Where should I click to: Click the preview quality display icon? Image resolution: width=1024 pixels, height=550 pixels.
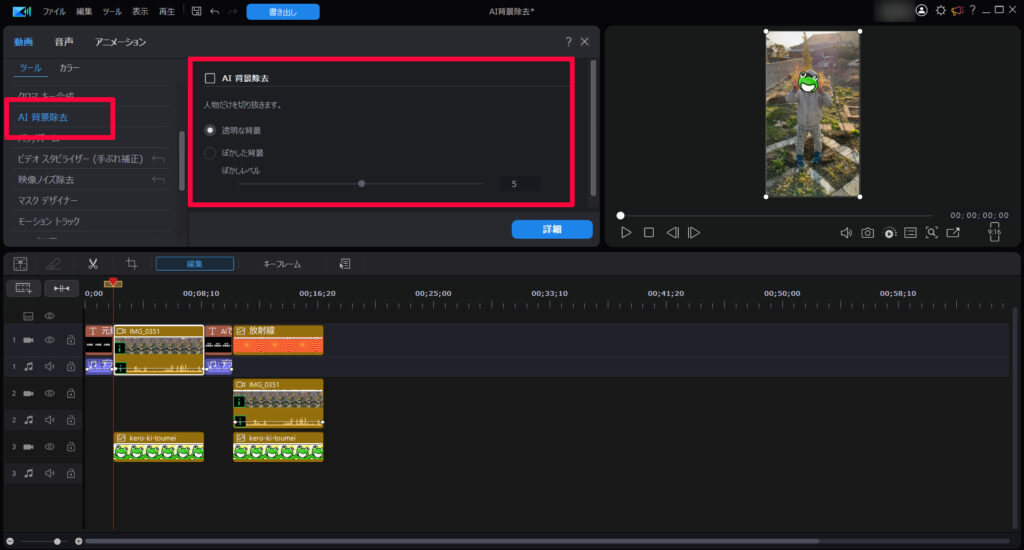point(910,233)
